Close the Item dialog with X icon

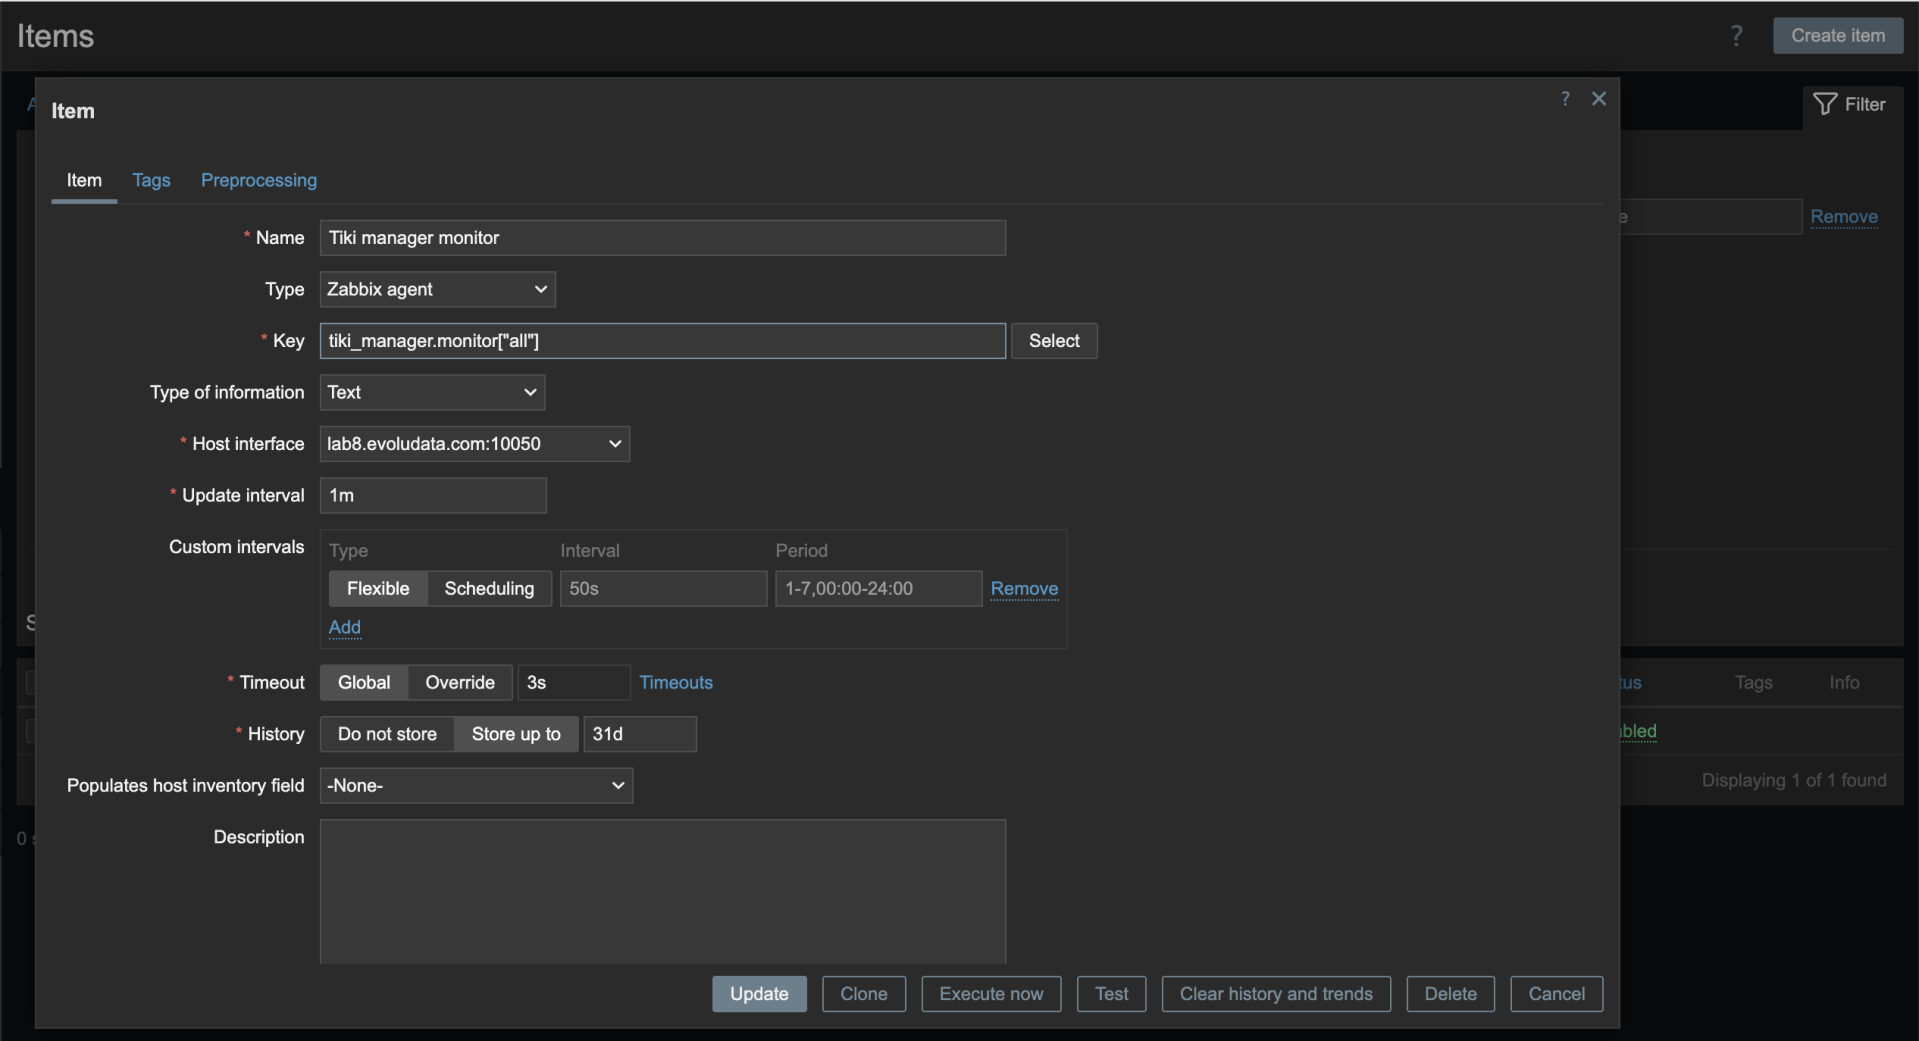point(1599,98)
